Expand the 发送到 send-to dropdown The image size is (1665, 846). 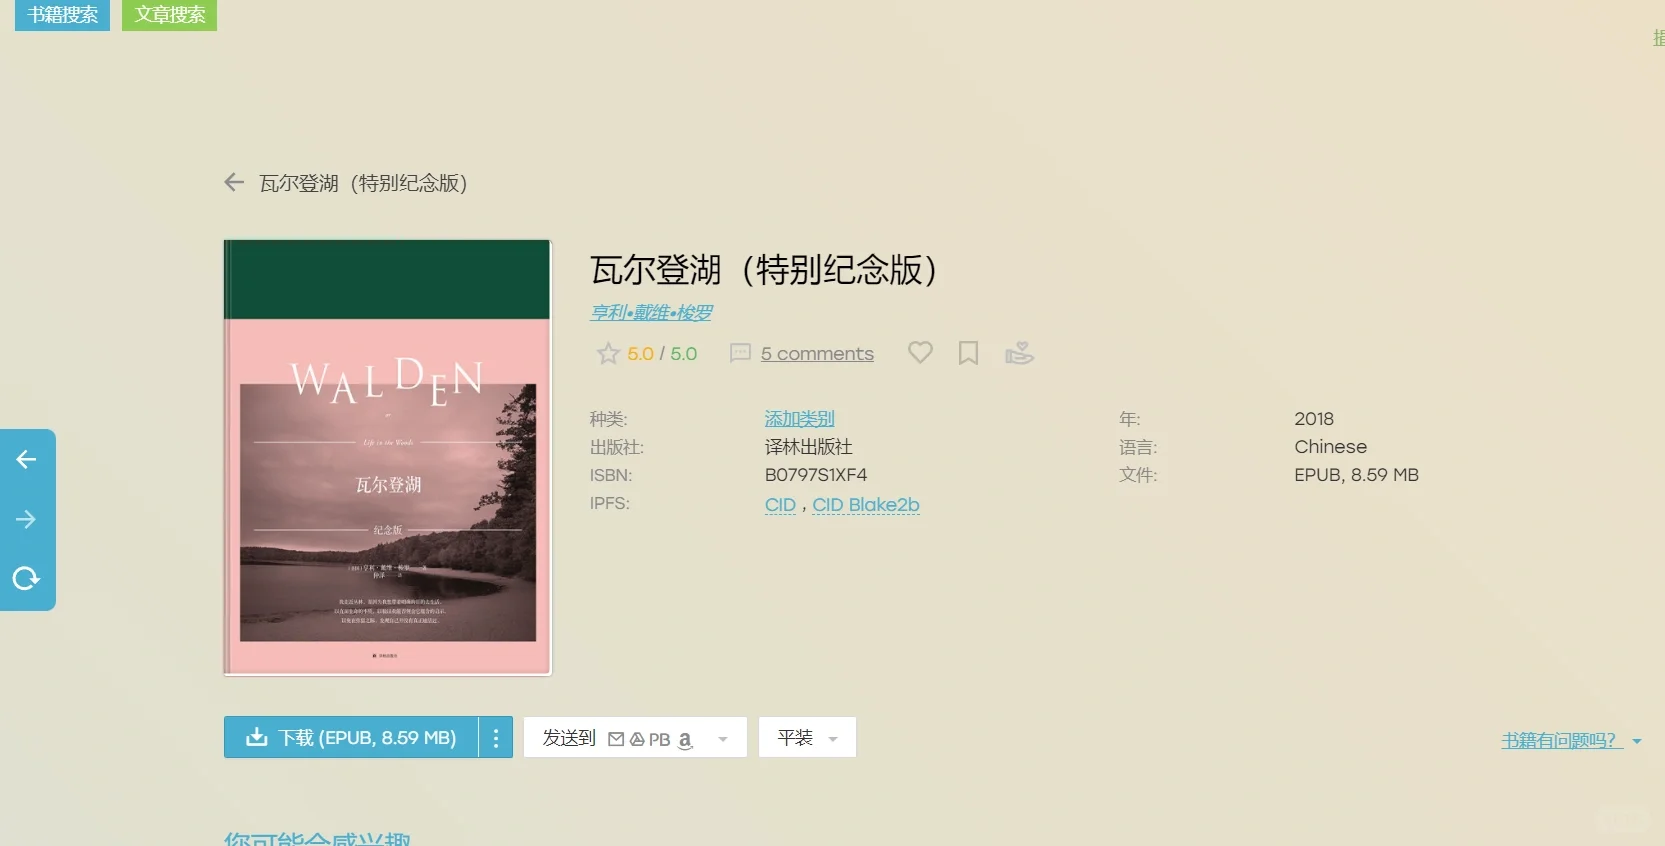click(635, 738)
